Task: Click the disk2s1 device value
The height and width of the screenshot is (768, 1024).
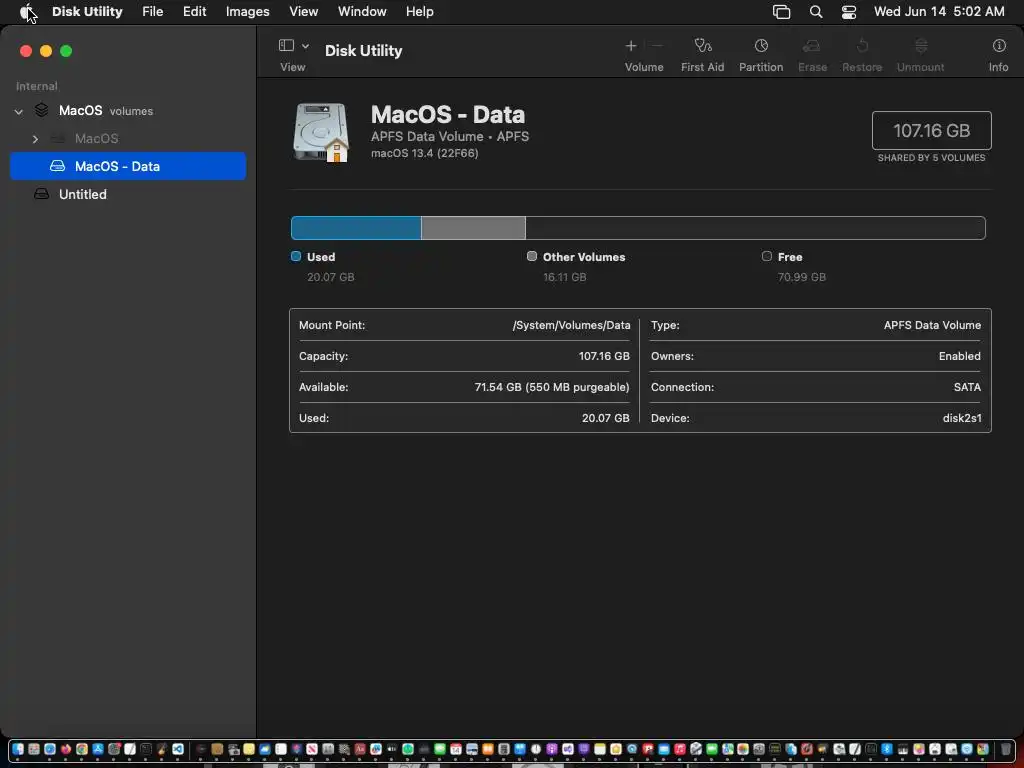Action: tap(961, 418)
